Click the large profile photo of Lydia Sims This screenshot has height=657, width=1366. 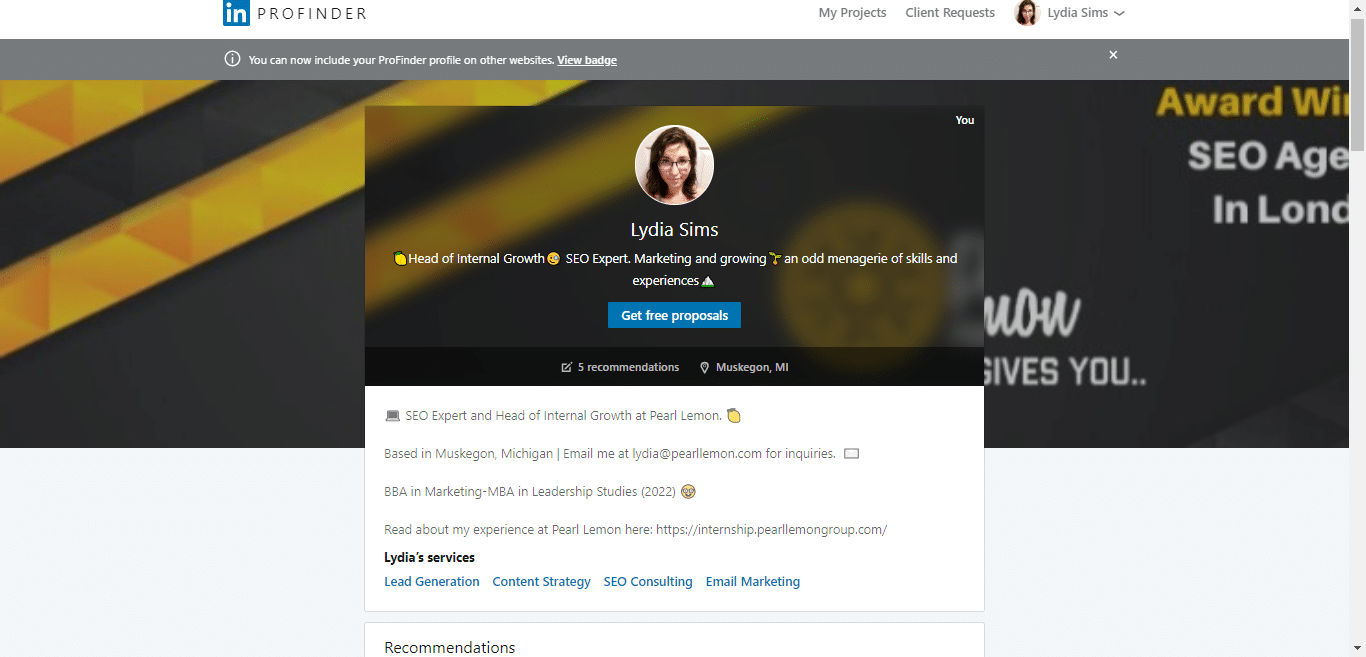pyautogui.click(x=674, y=165)
